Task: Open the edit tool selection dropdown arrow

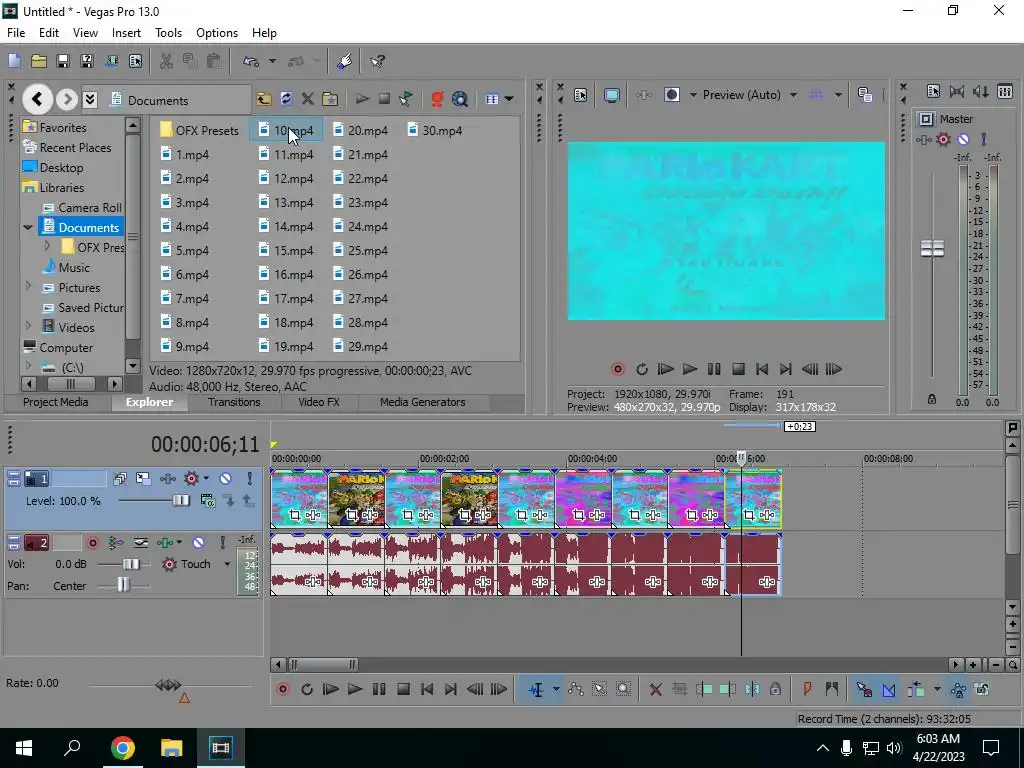Action: coord(556,689)
